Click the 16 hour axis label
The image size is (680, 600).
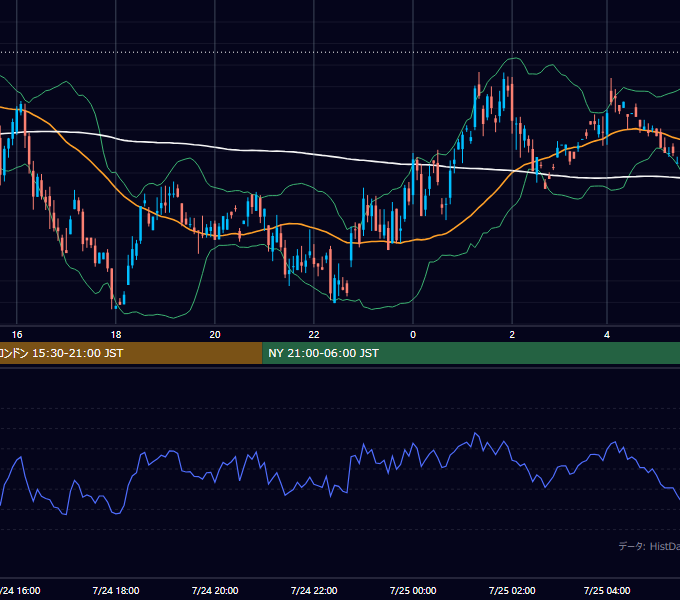[16, 335]
